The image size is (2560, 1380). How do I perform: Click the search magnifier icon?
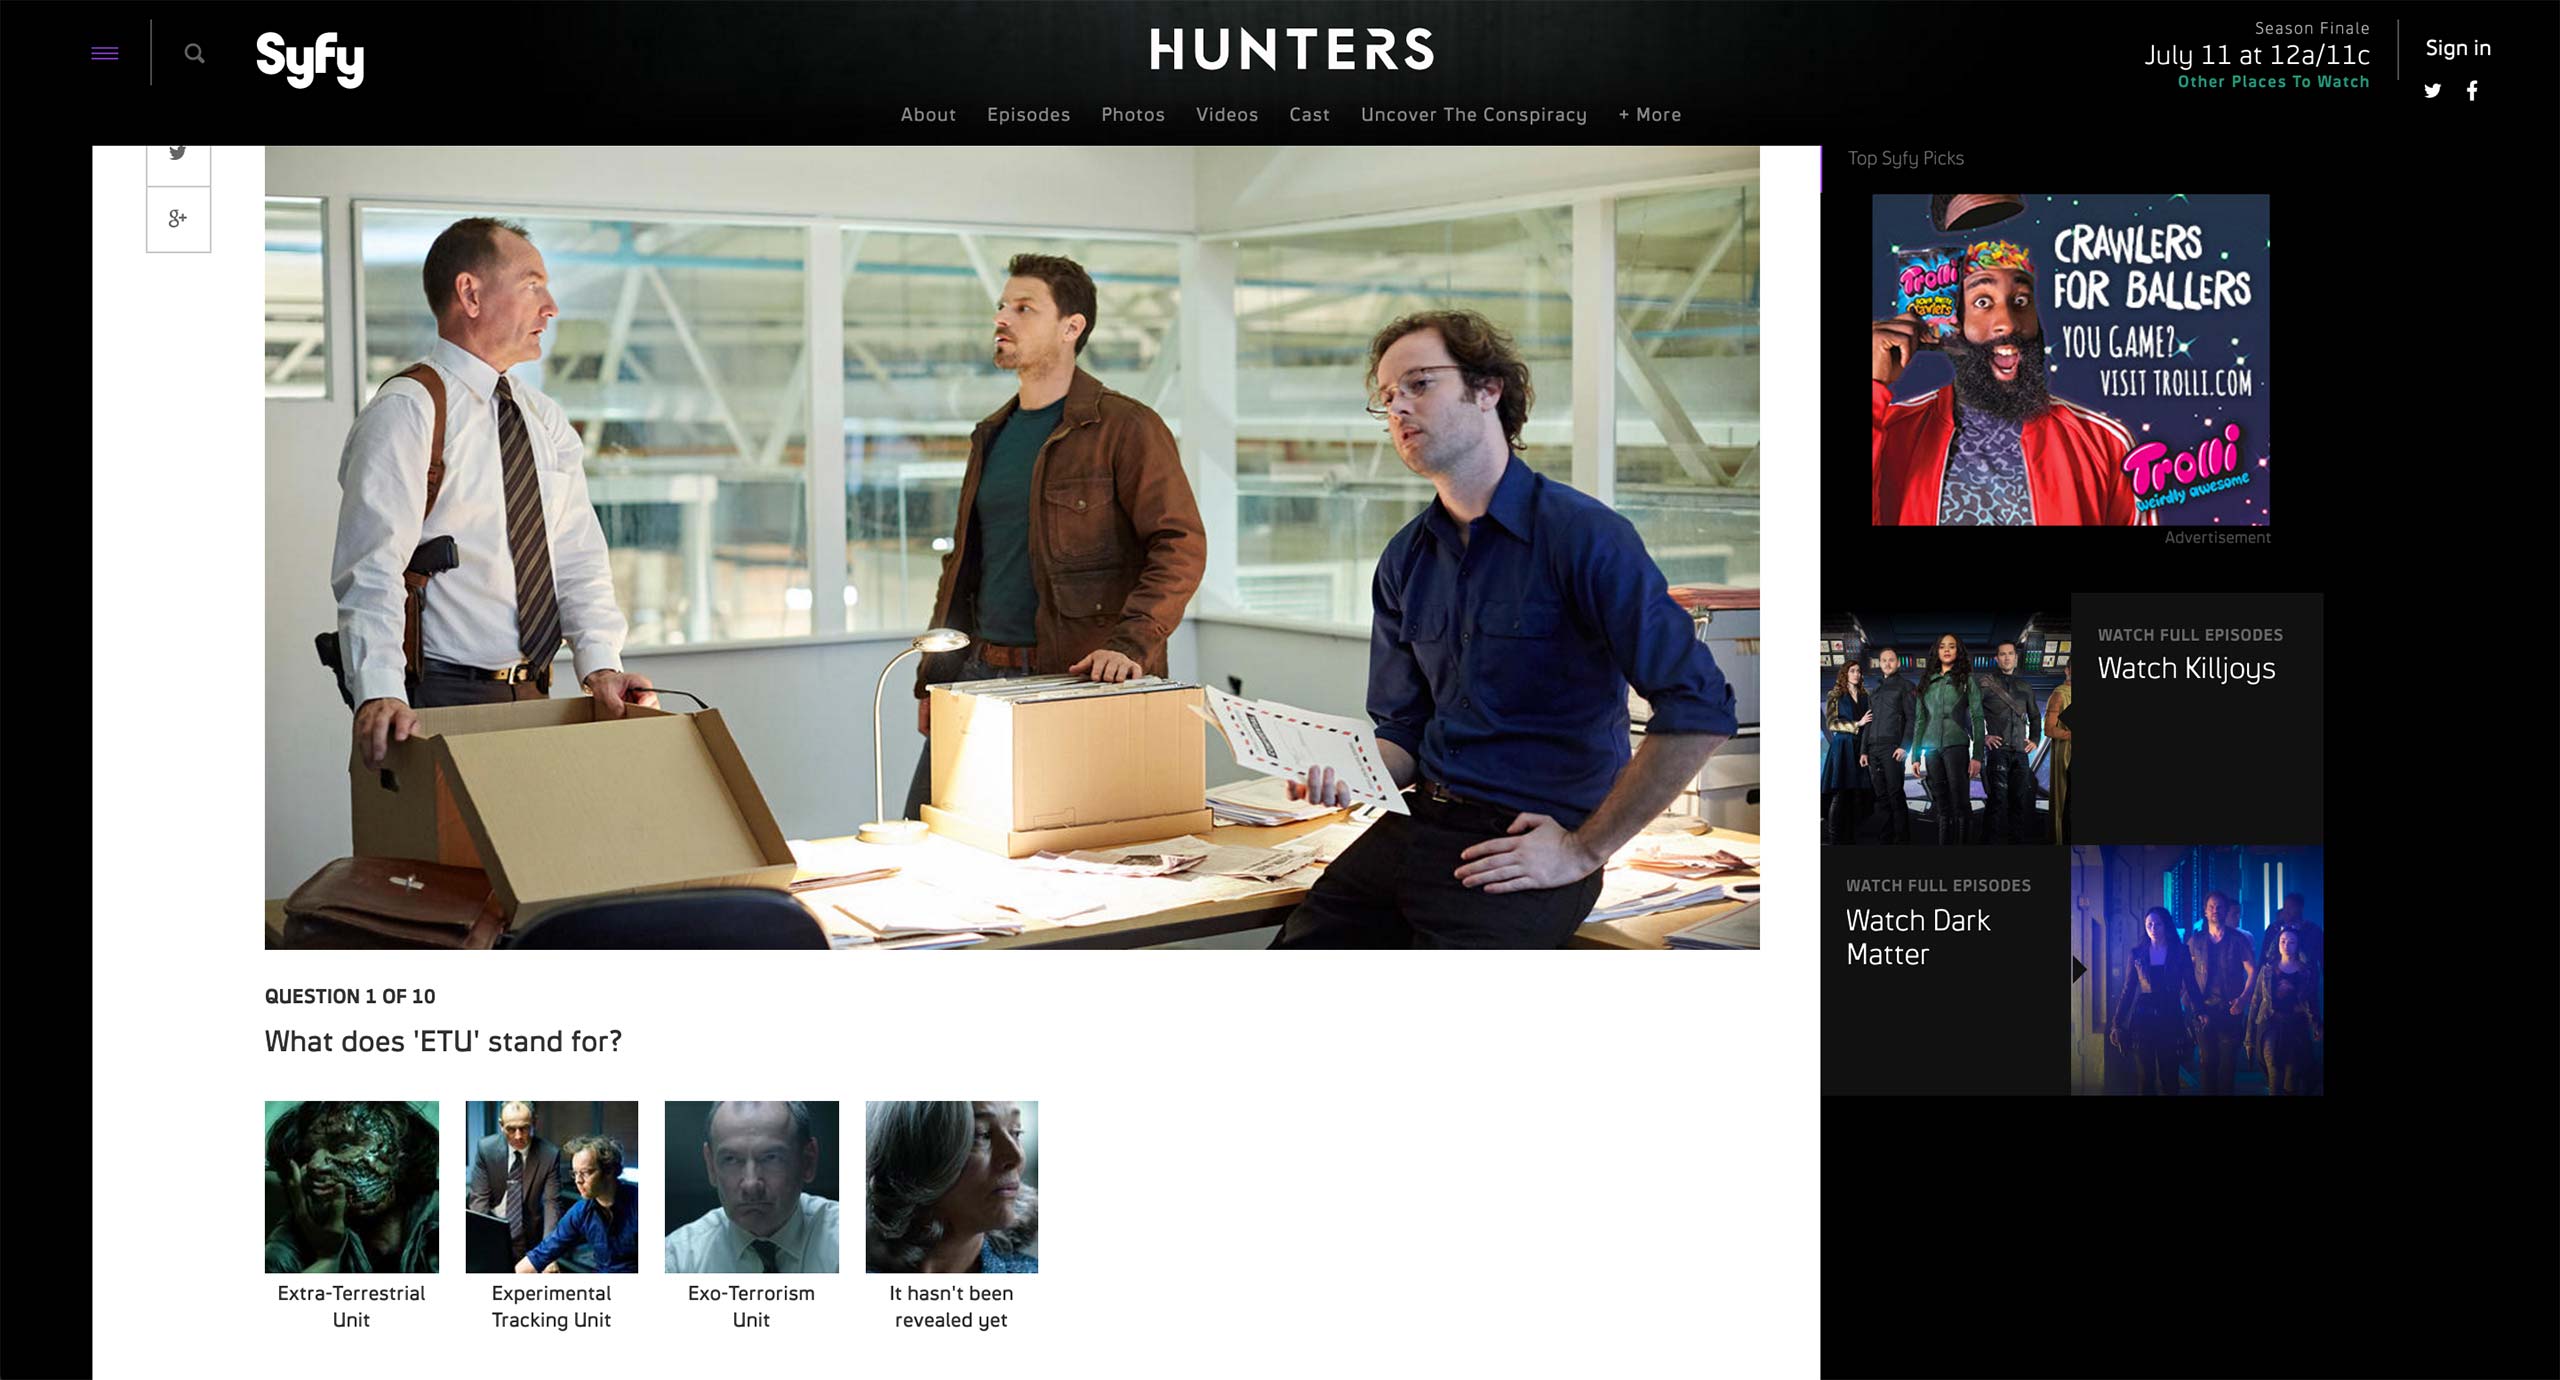tap(195, 53)
